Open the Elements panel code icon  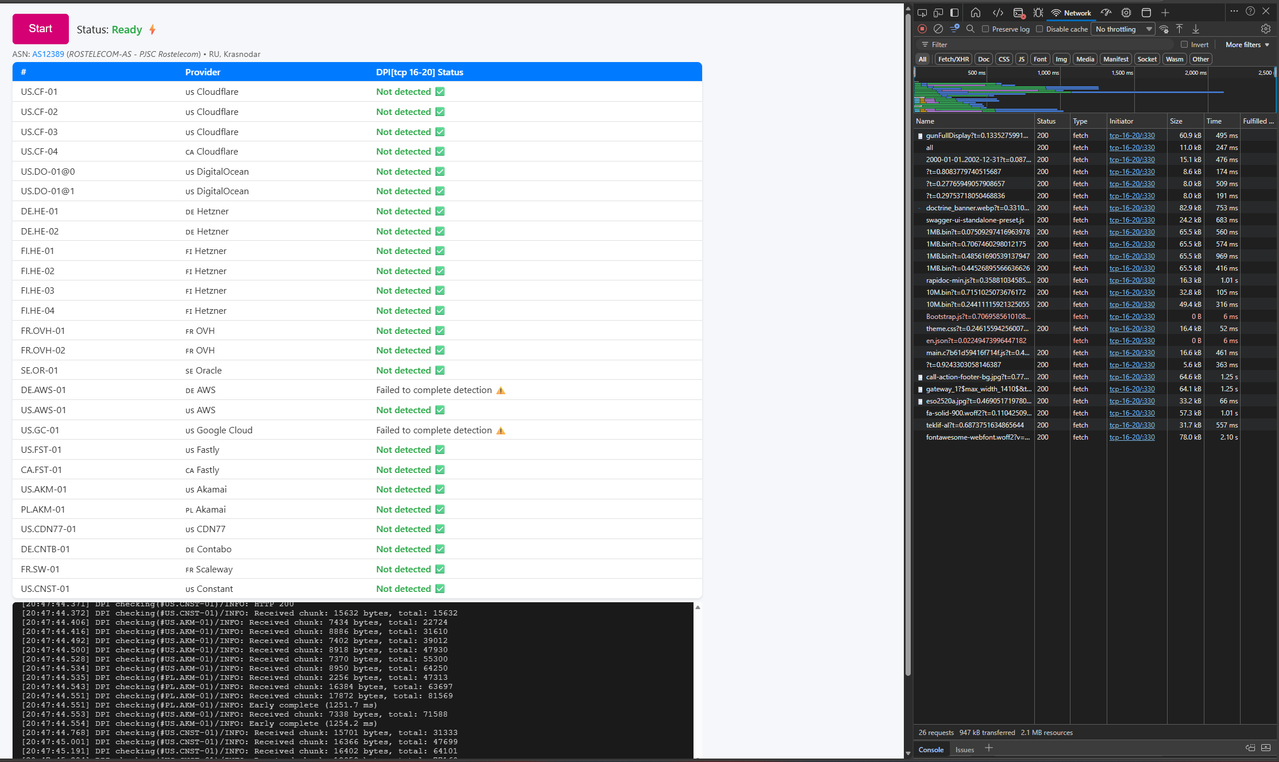coord(998,13)
